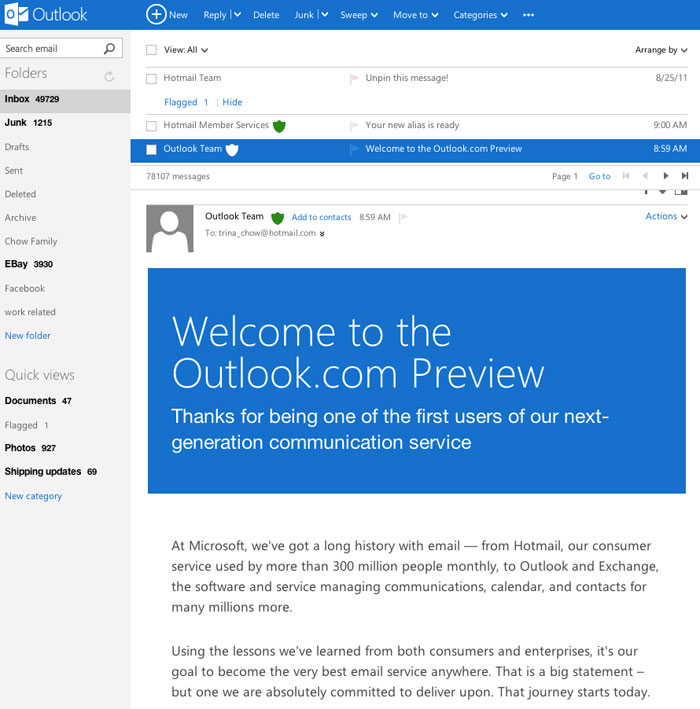
Task: Open the more options ellipsis in toolbar
Action: click(528, 15)
